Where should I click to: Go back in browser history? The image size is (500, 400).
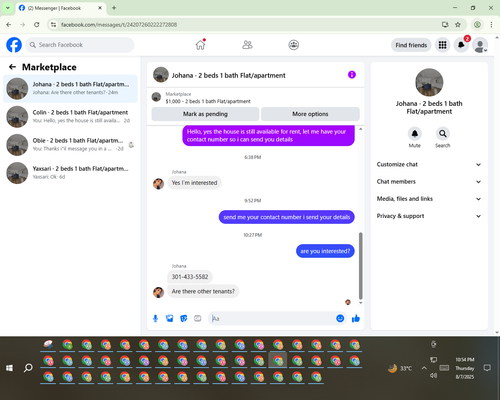point(9,25)
